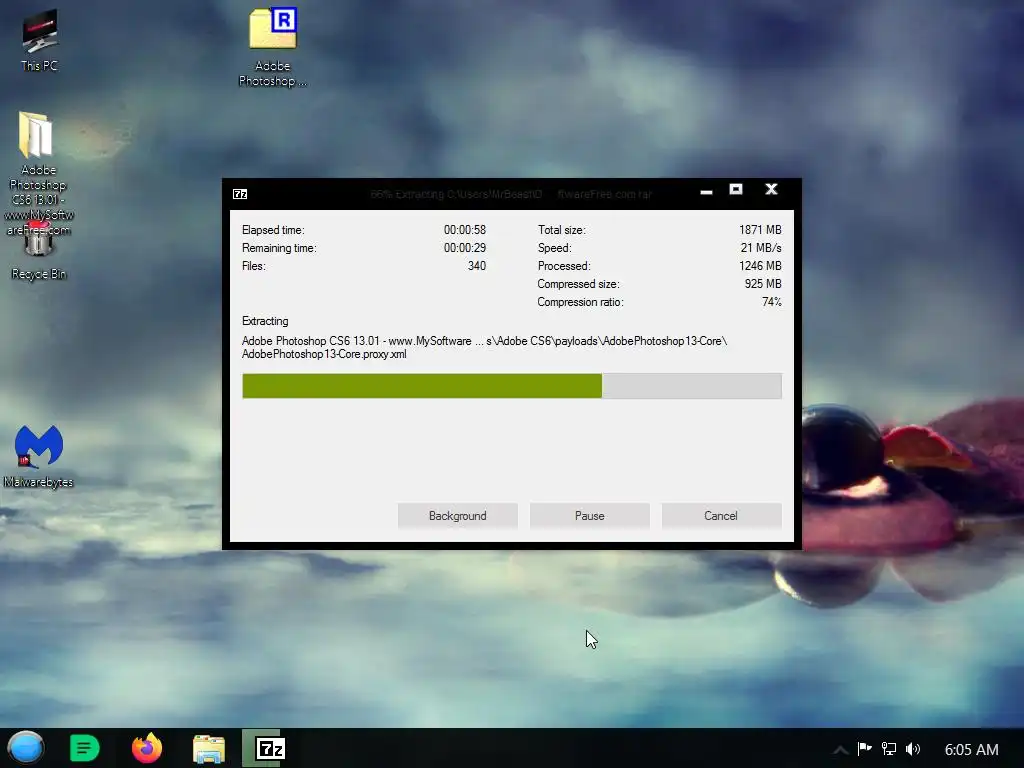Viewport: 1024px width, 768px height.
Task: Launch Malwarebytes from the desktop
Action: coord(39,456)
